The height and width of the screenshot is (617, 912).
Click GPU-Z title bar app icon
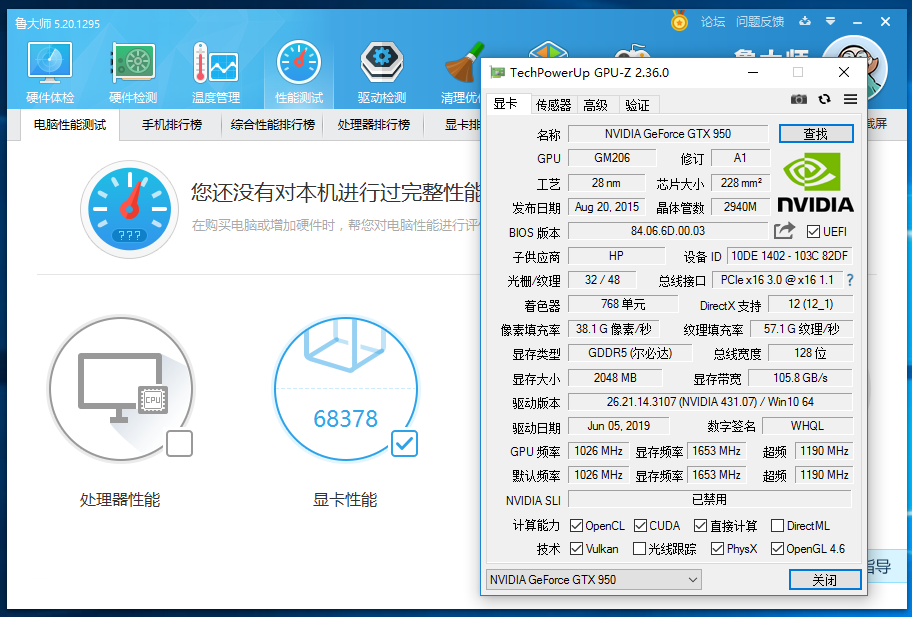[497, 73]
